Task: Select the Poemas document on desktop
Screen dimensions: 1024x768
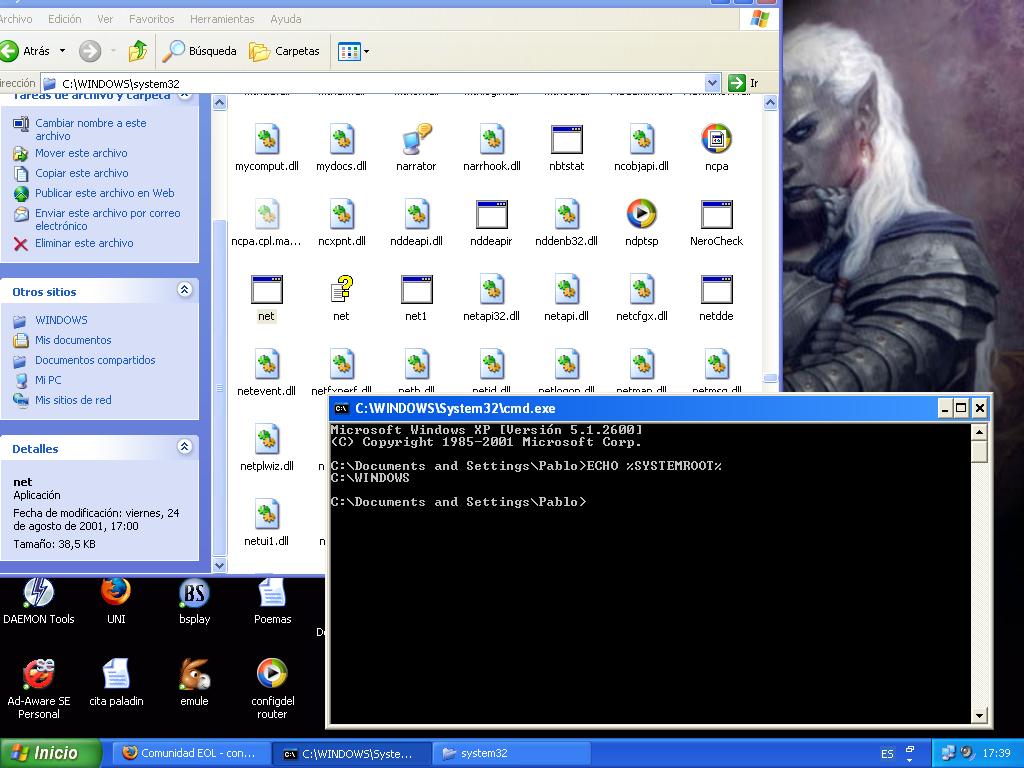Action: click(x=272, y=593)
